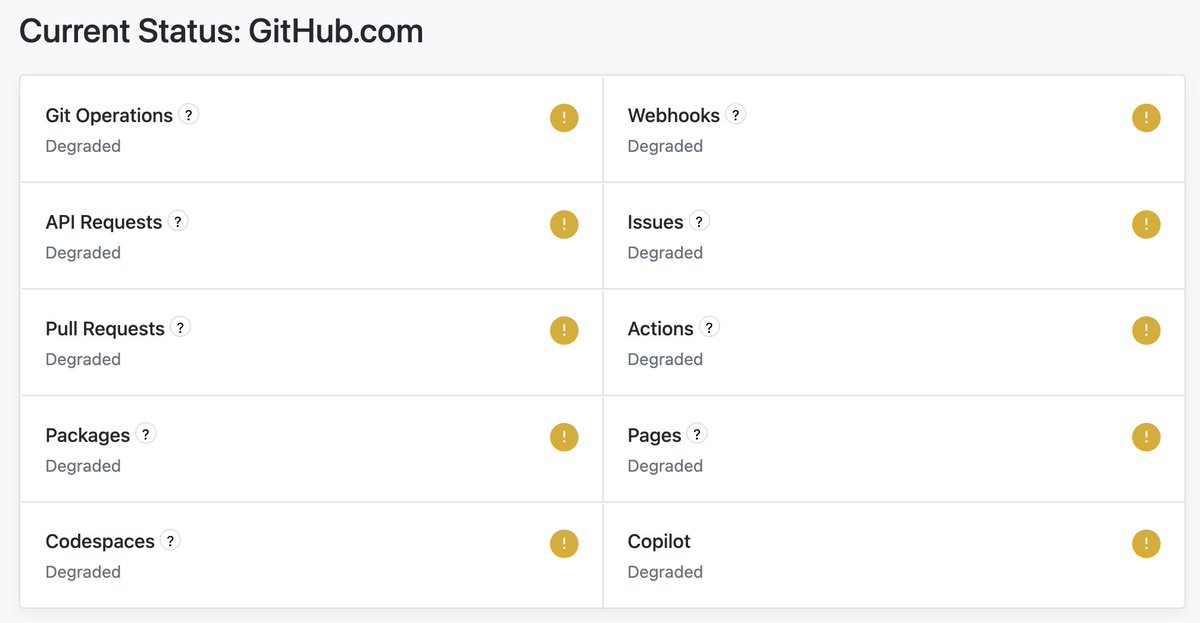Click the Actions component name
The height and width of the screenshot is (623, 1200).
[660, 329]
